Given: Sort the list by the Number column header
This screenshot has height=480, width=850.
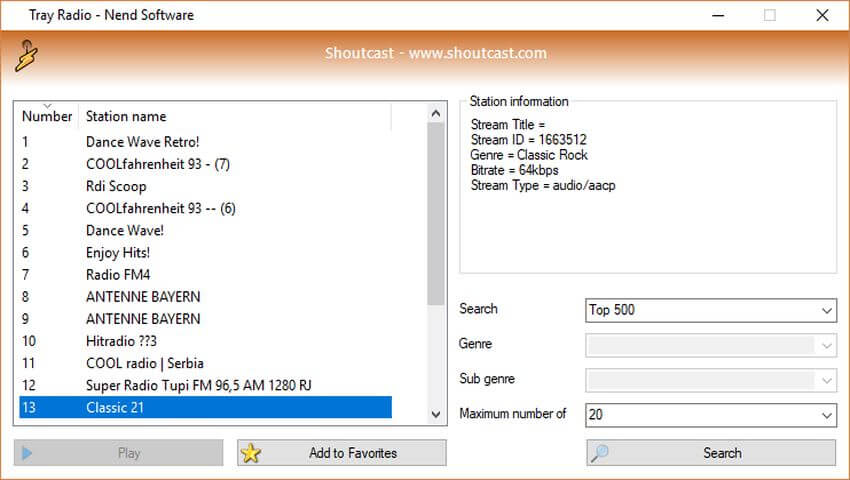Looking at the screenshot, I should point(47,116).
